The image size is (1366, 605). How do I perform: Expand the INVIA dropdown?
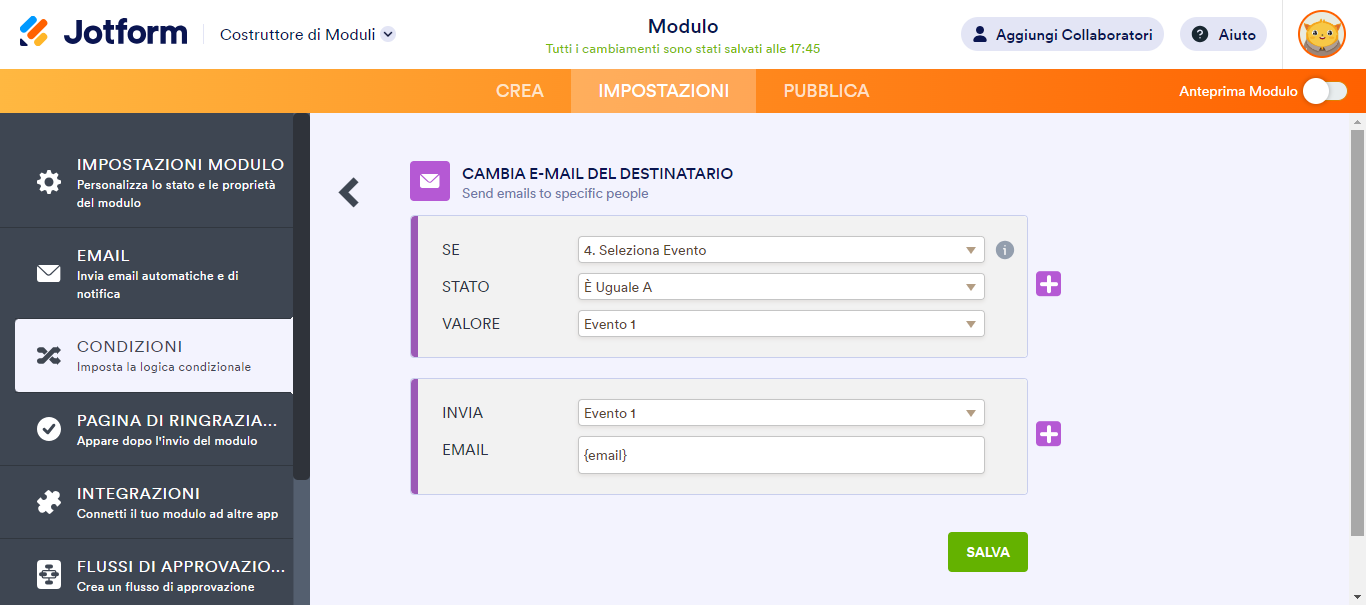tap(780, 413)
